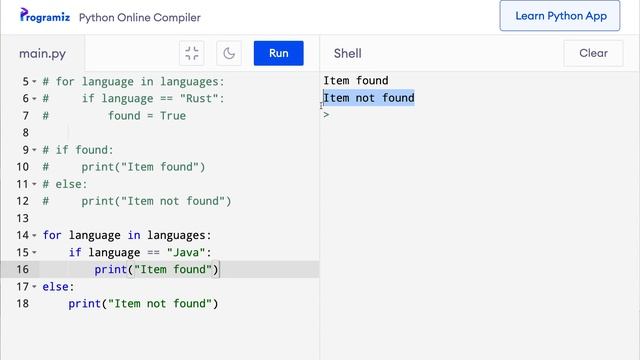Place cursor on empty line 13
640x360 pixels.
pos(180,218)
